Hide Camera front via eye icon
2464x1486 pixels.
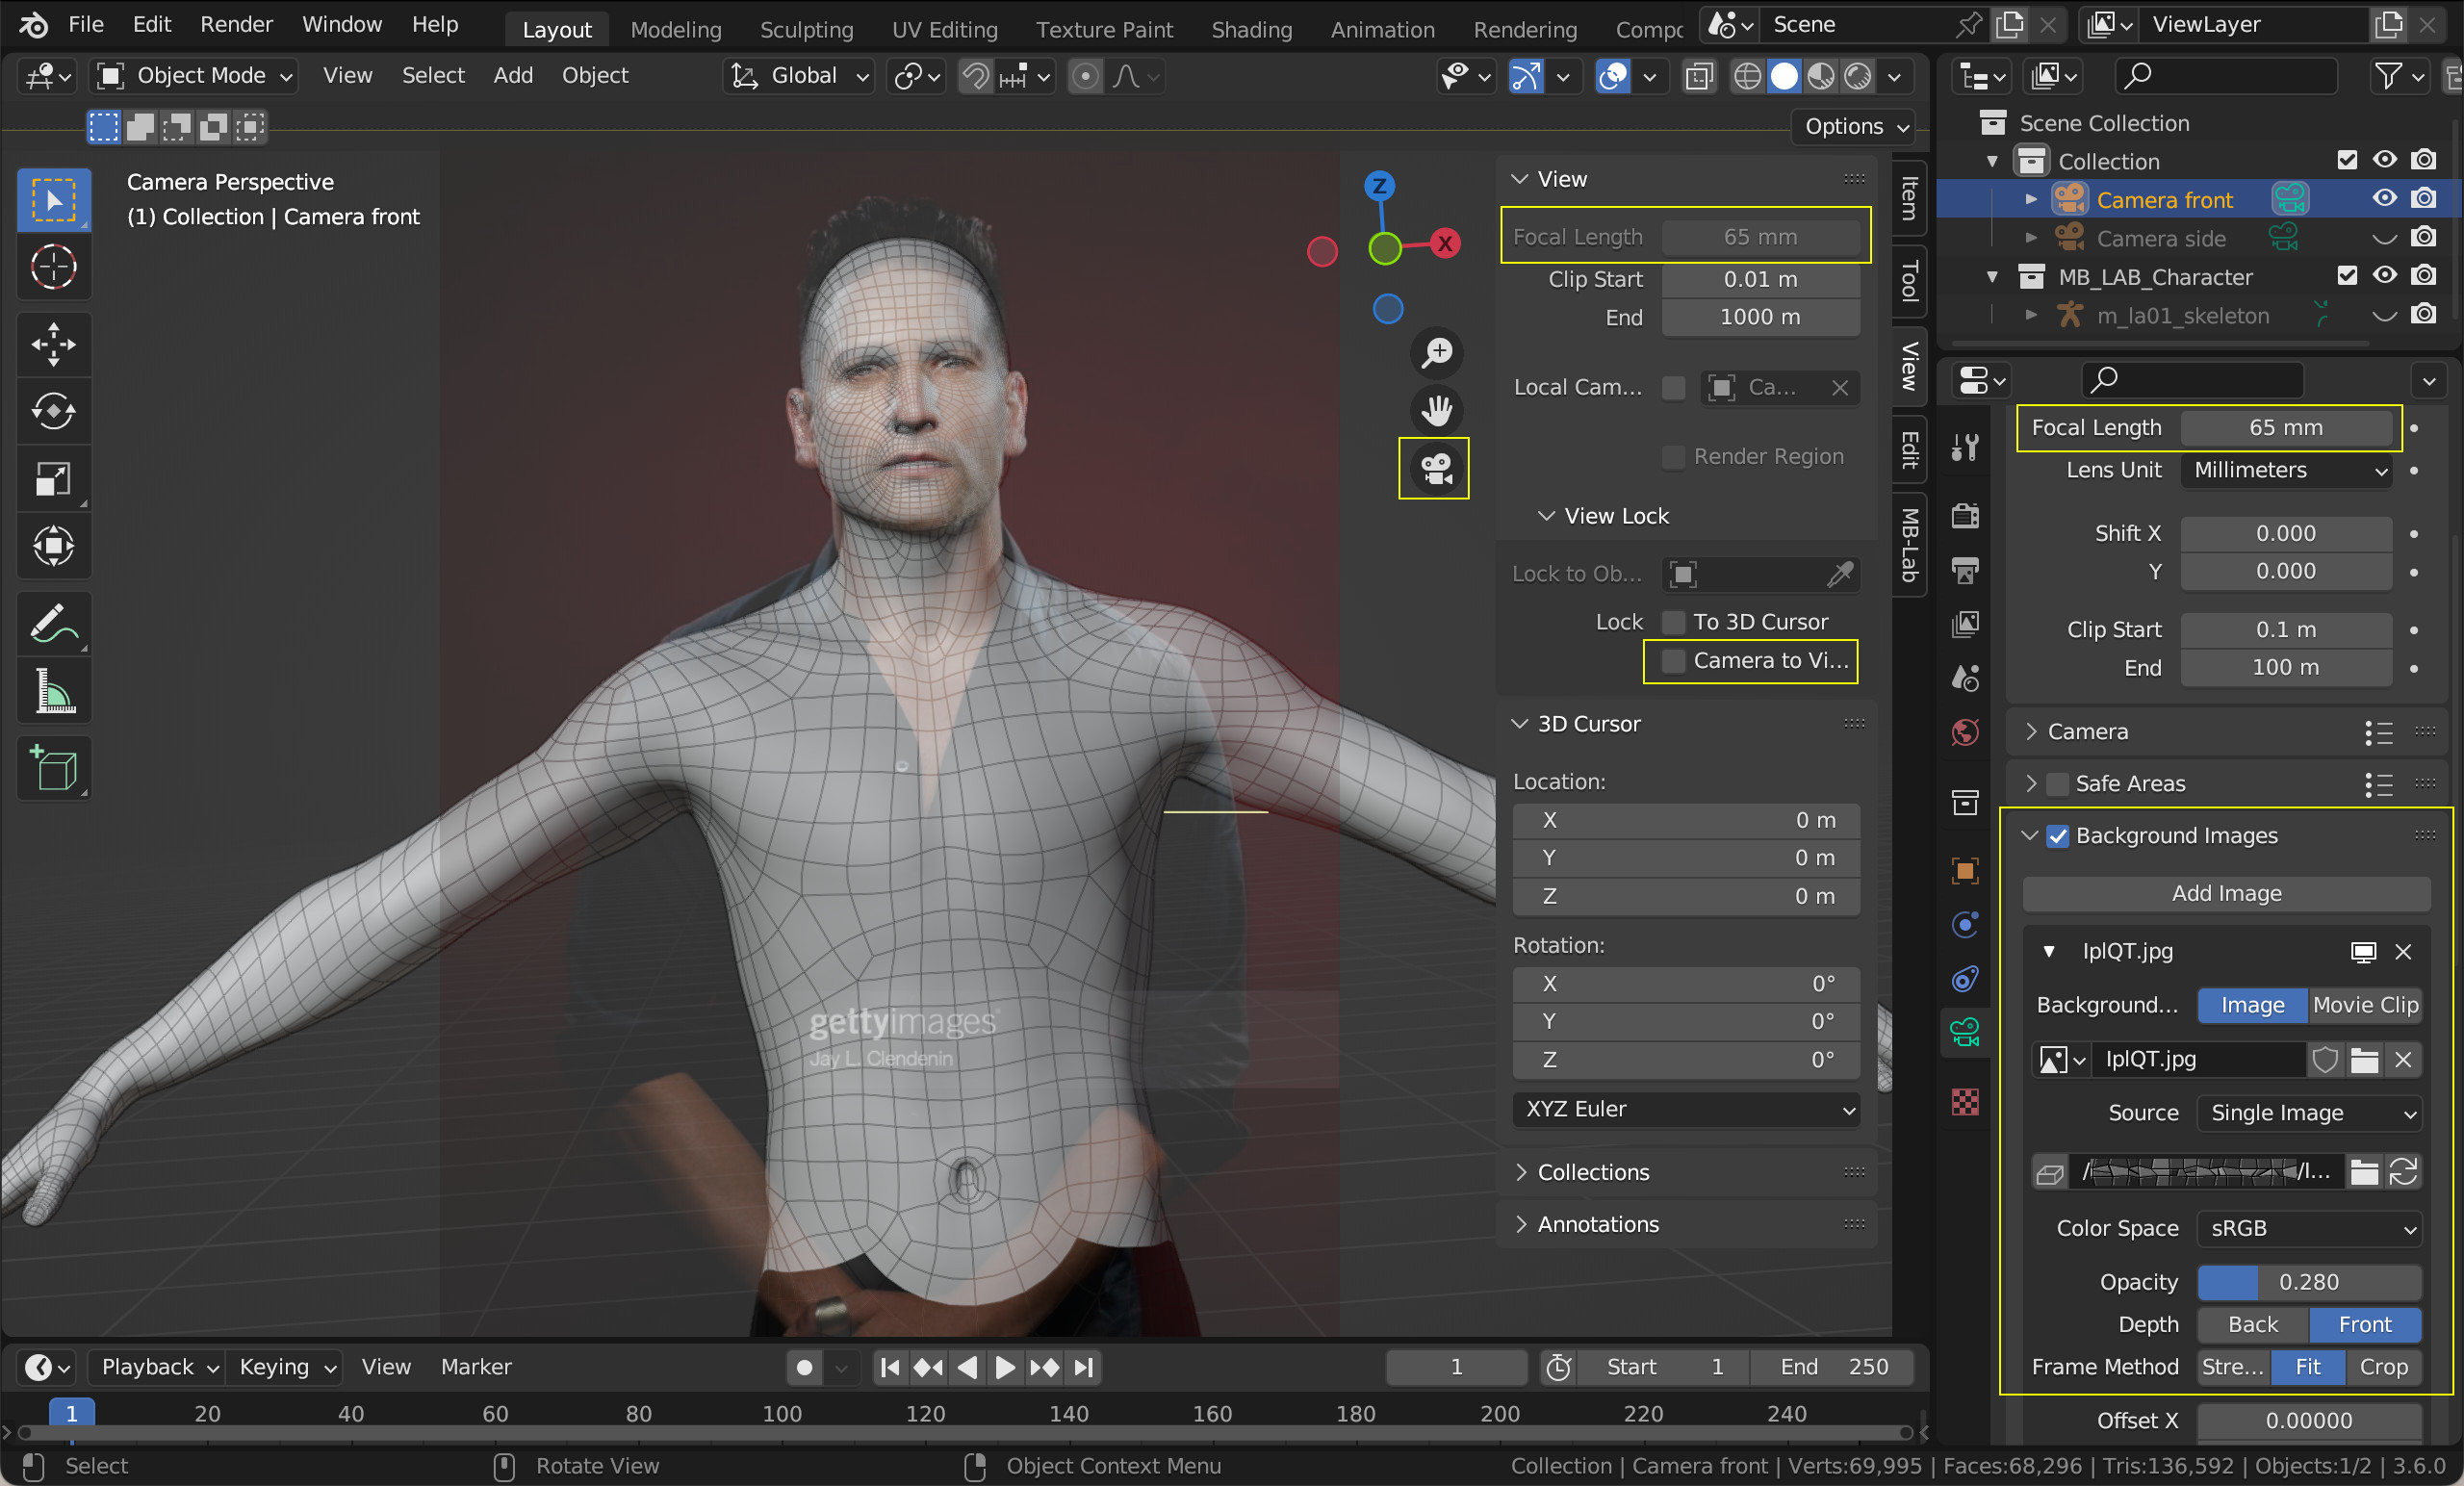pos(2384,199)
